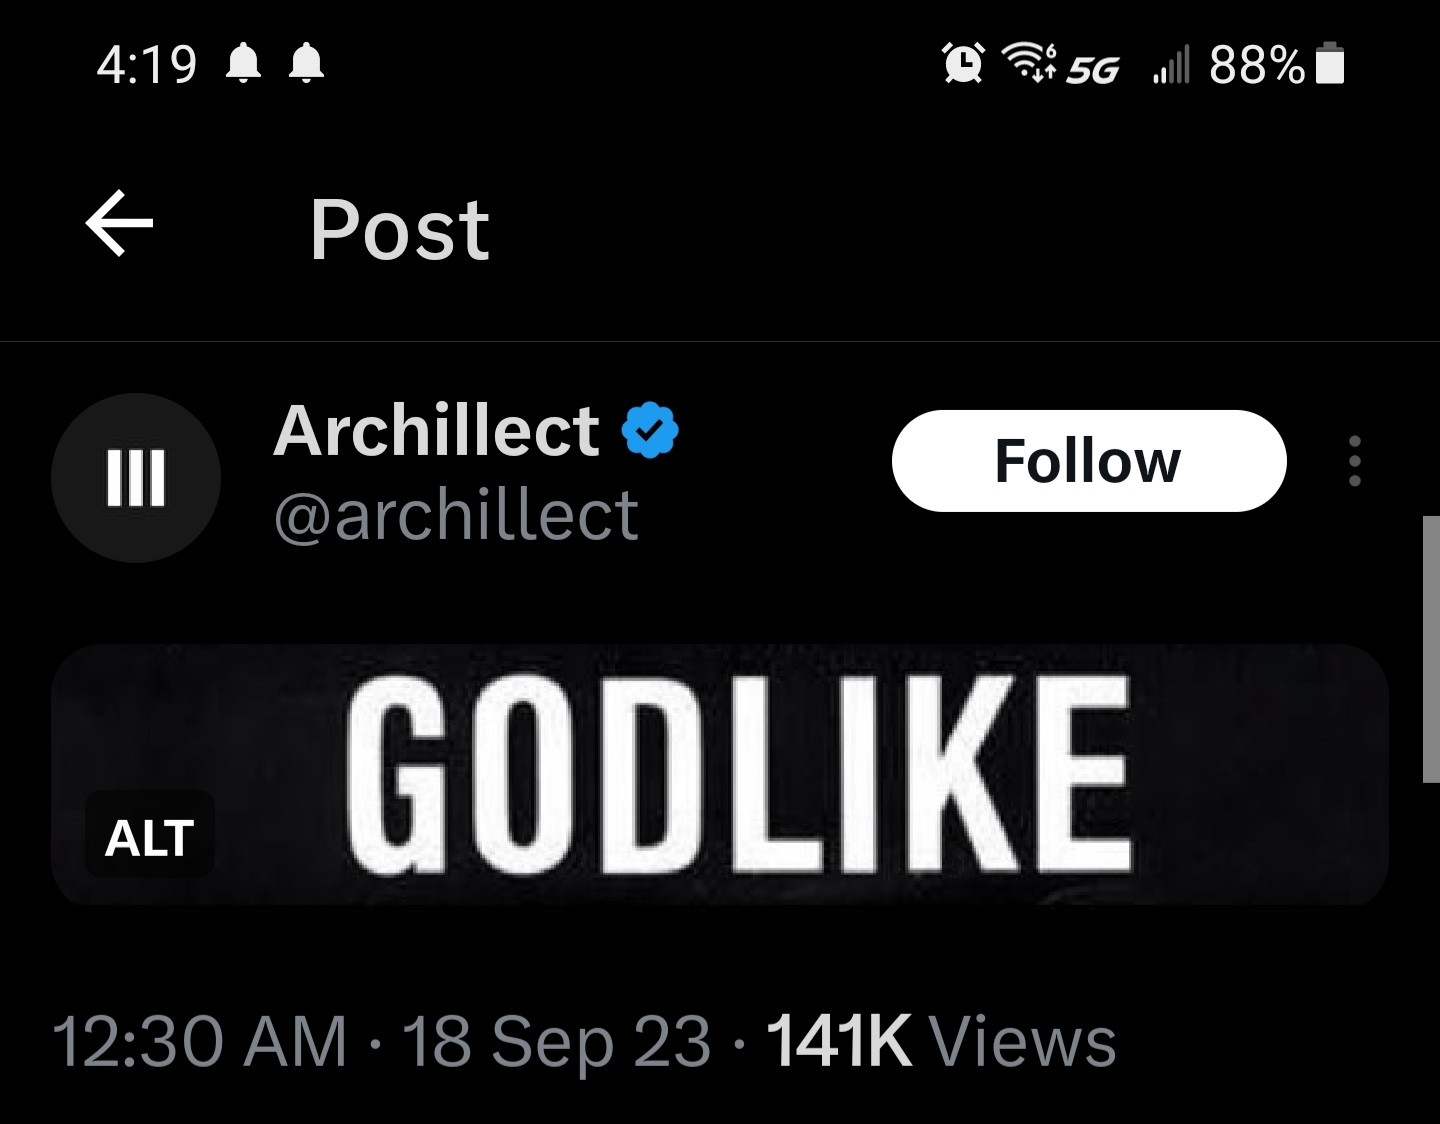
Task: Tap the battery icon in status bar
Action: click(1330, 65)
